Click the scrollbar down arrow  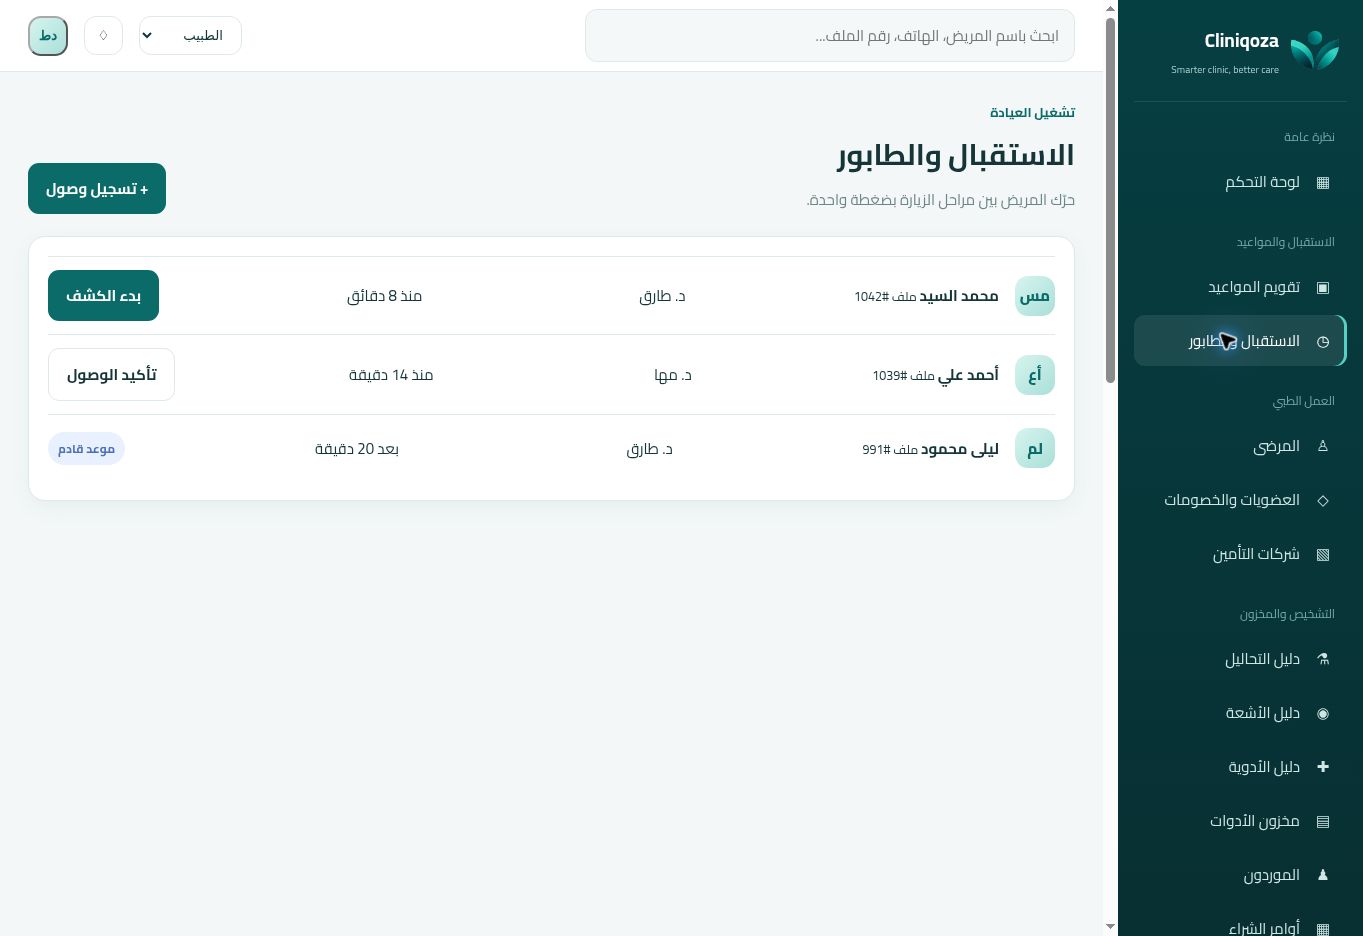pos(1110,927)
